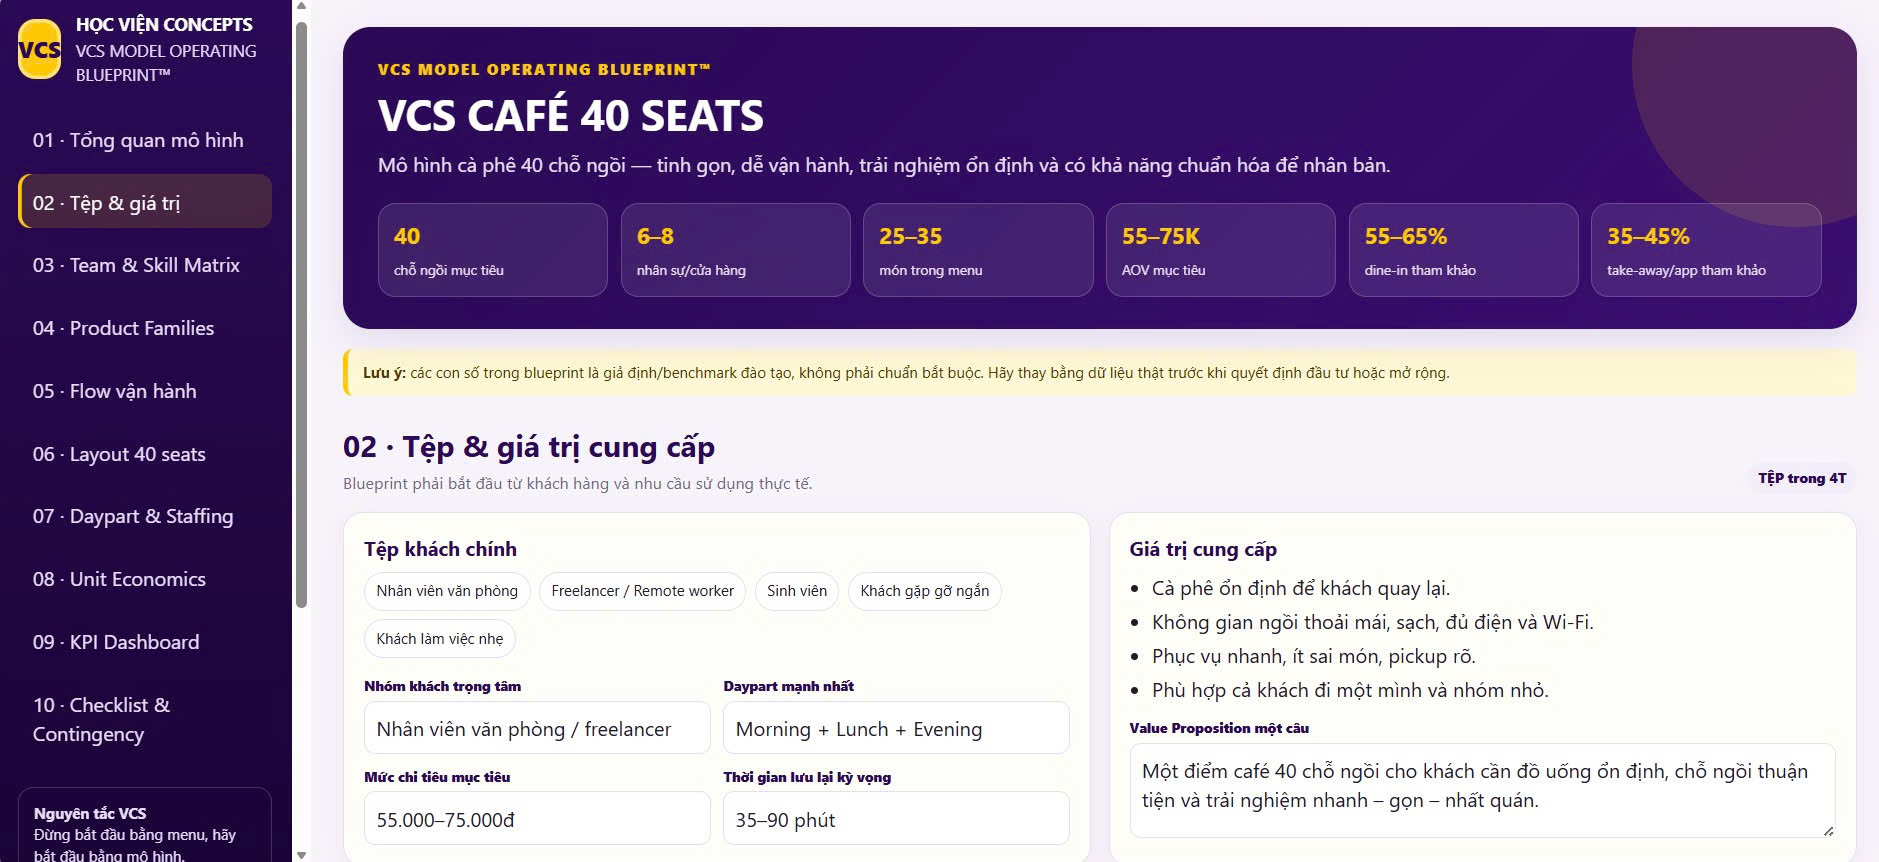Click the Daypart mạnh nhất input
Screen dimensions: 1879x862
[x=896, y=728]
